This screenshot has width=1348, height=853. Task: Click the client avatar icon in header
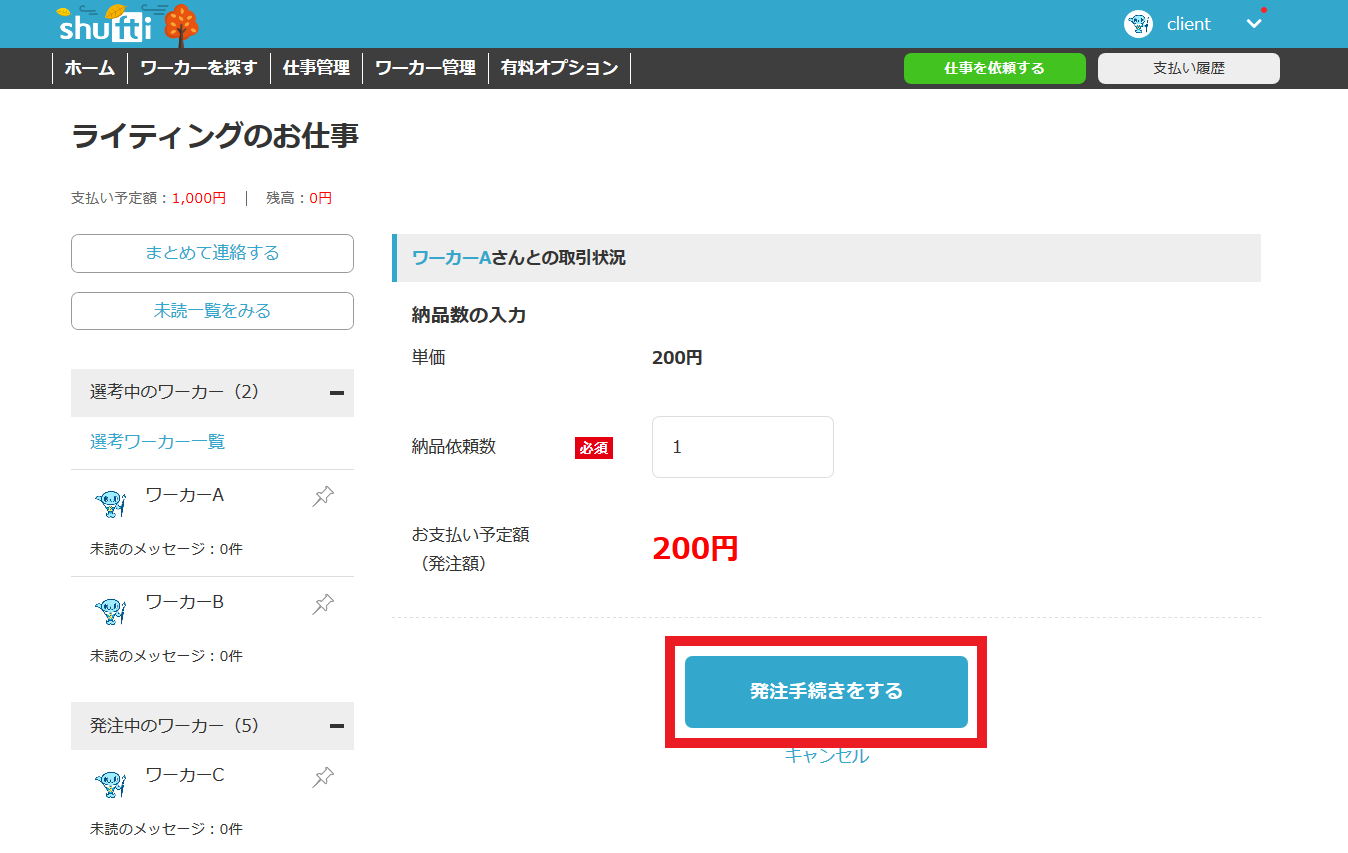click(x=1138, y=24)
